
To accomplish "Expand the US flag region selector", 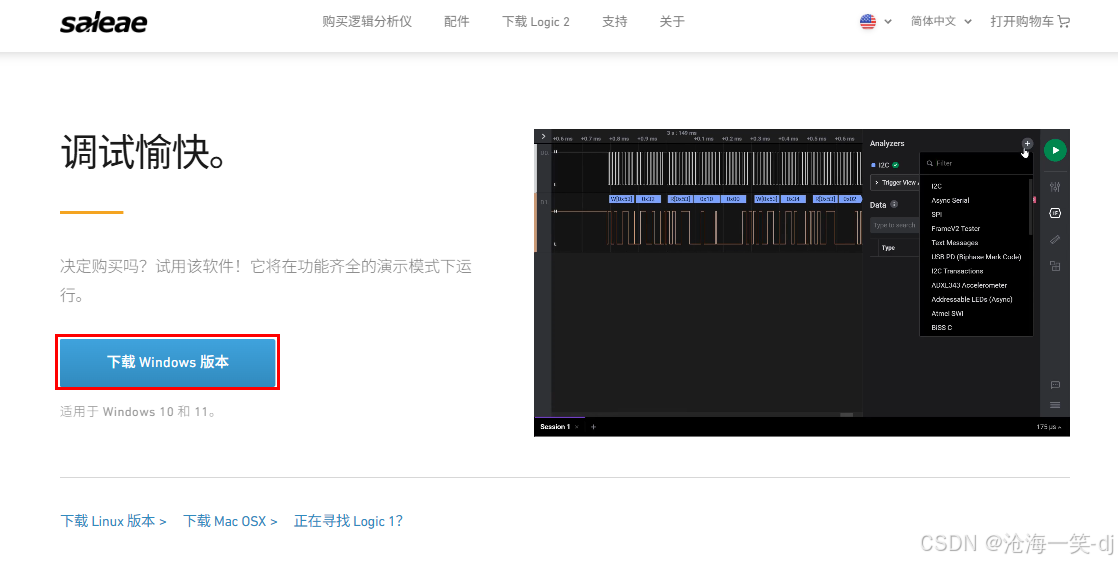I will pos(876,21).
